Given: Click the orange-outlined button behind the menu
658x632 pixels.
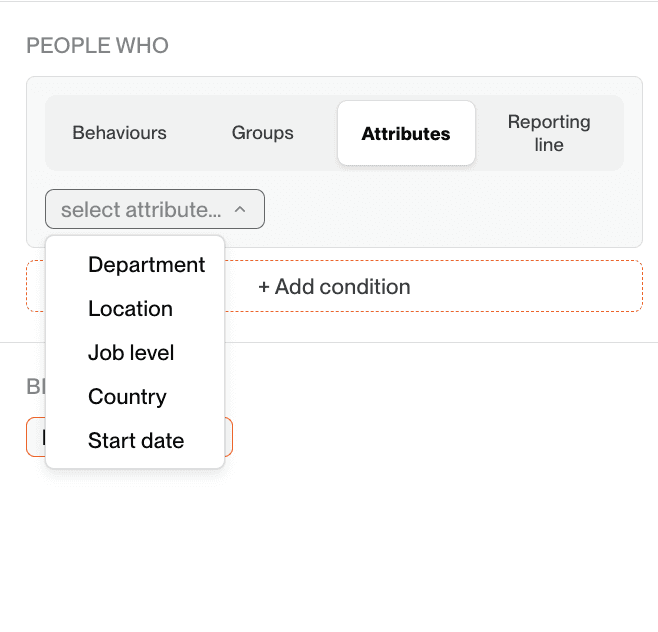Looking at the screenshot, I should (x=229, y=437).
